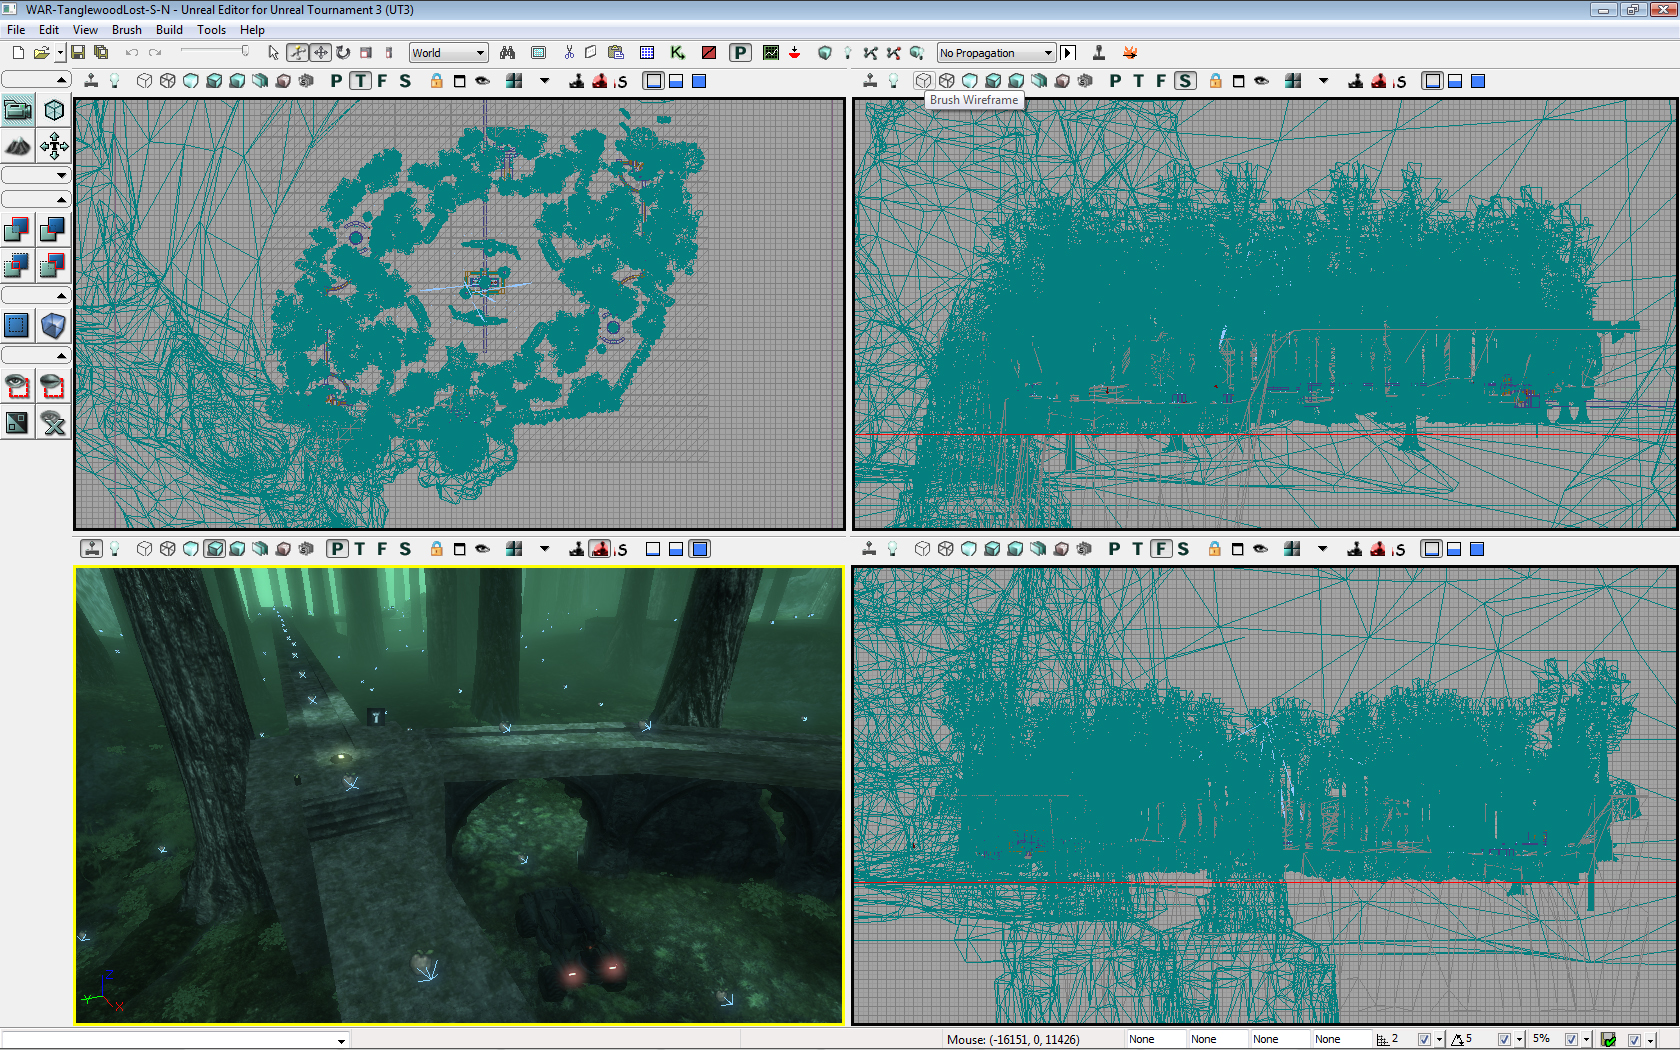Screen dimensions: 1680x1050
Task: Click the Play level P icon
Action: click(740, 53)
